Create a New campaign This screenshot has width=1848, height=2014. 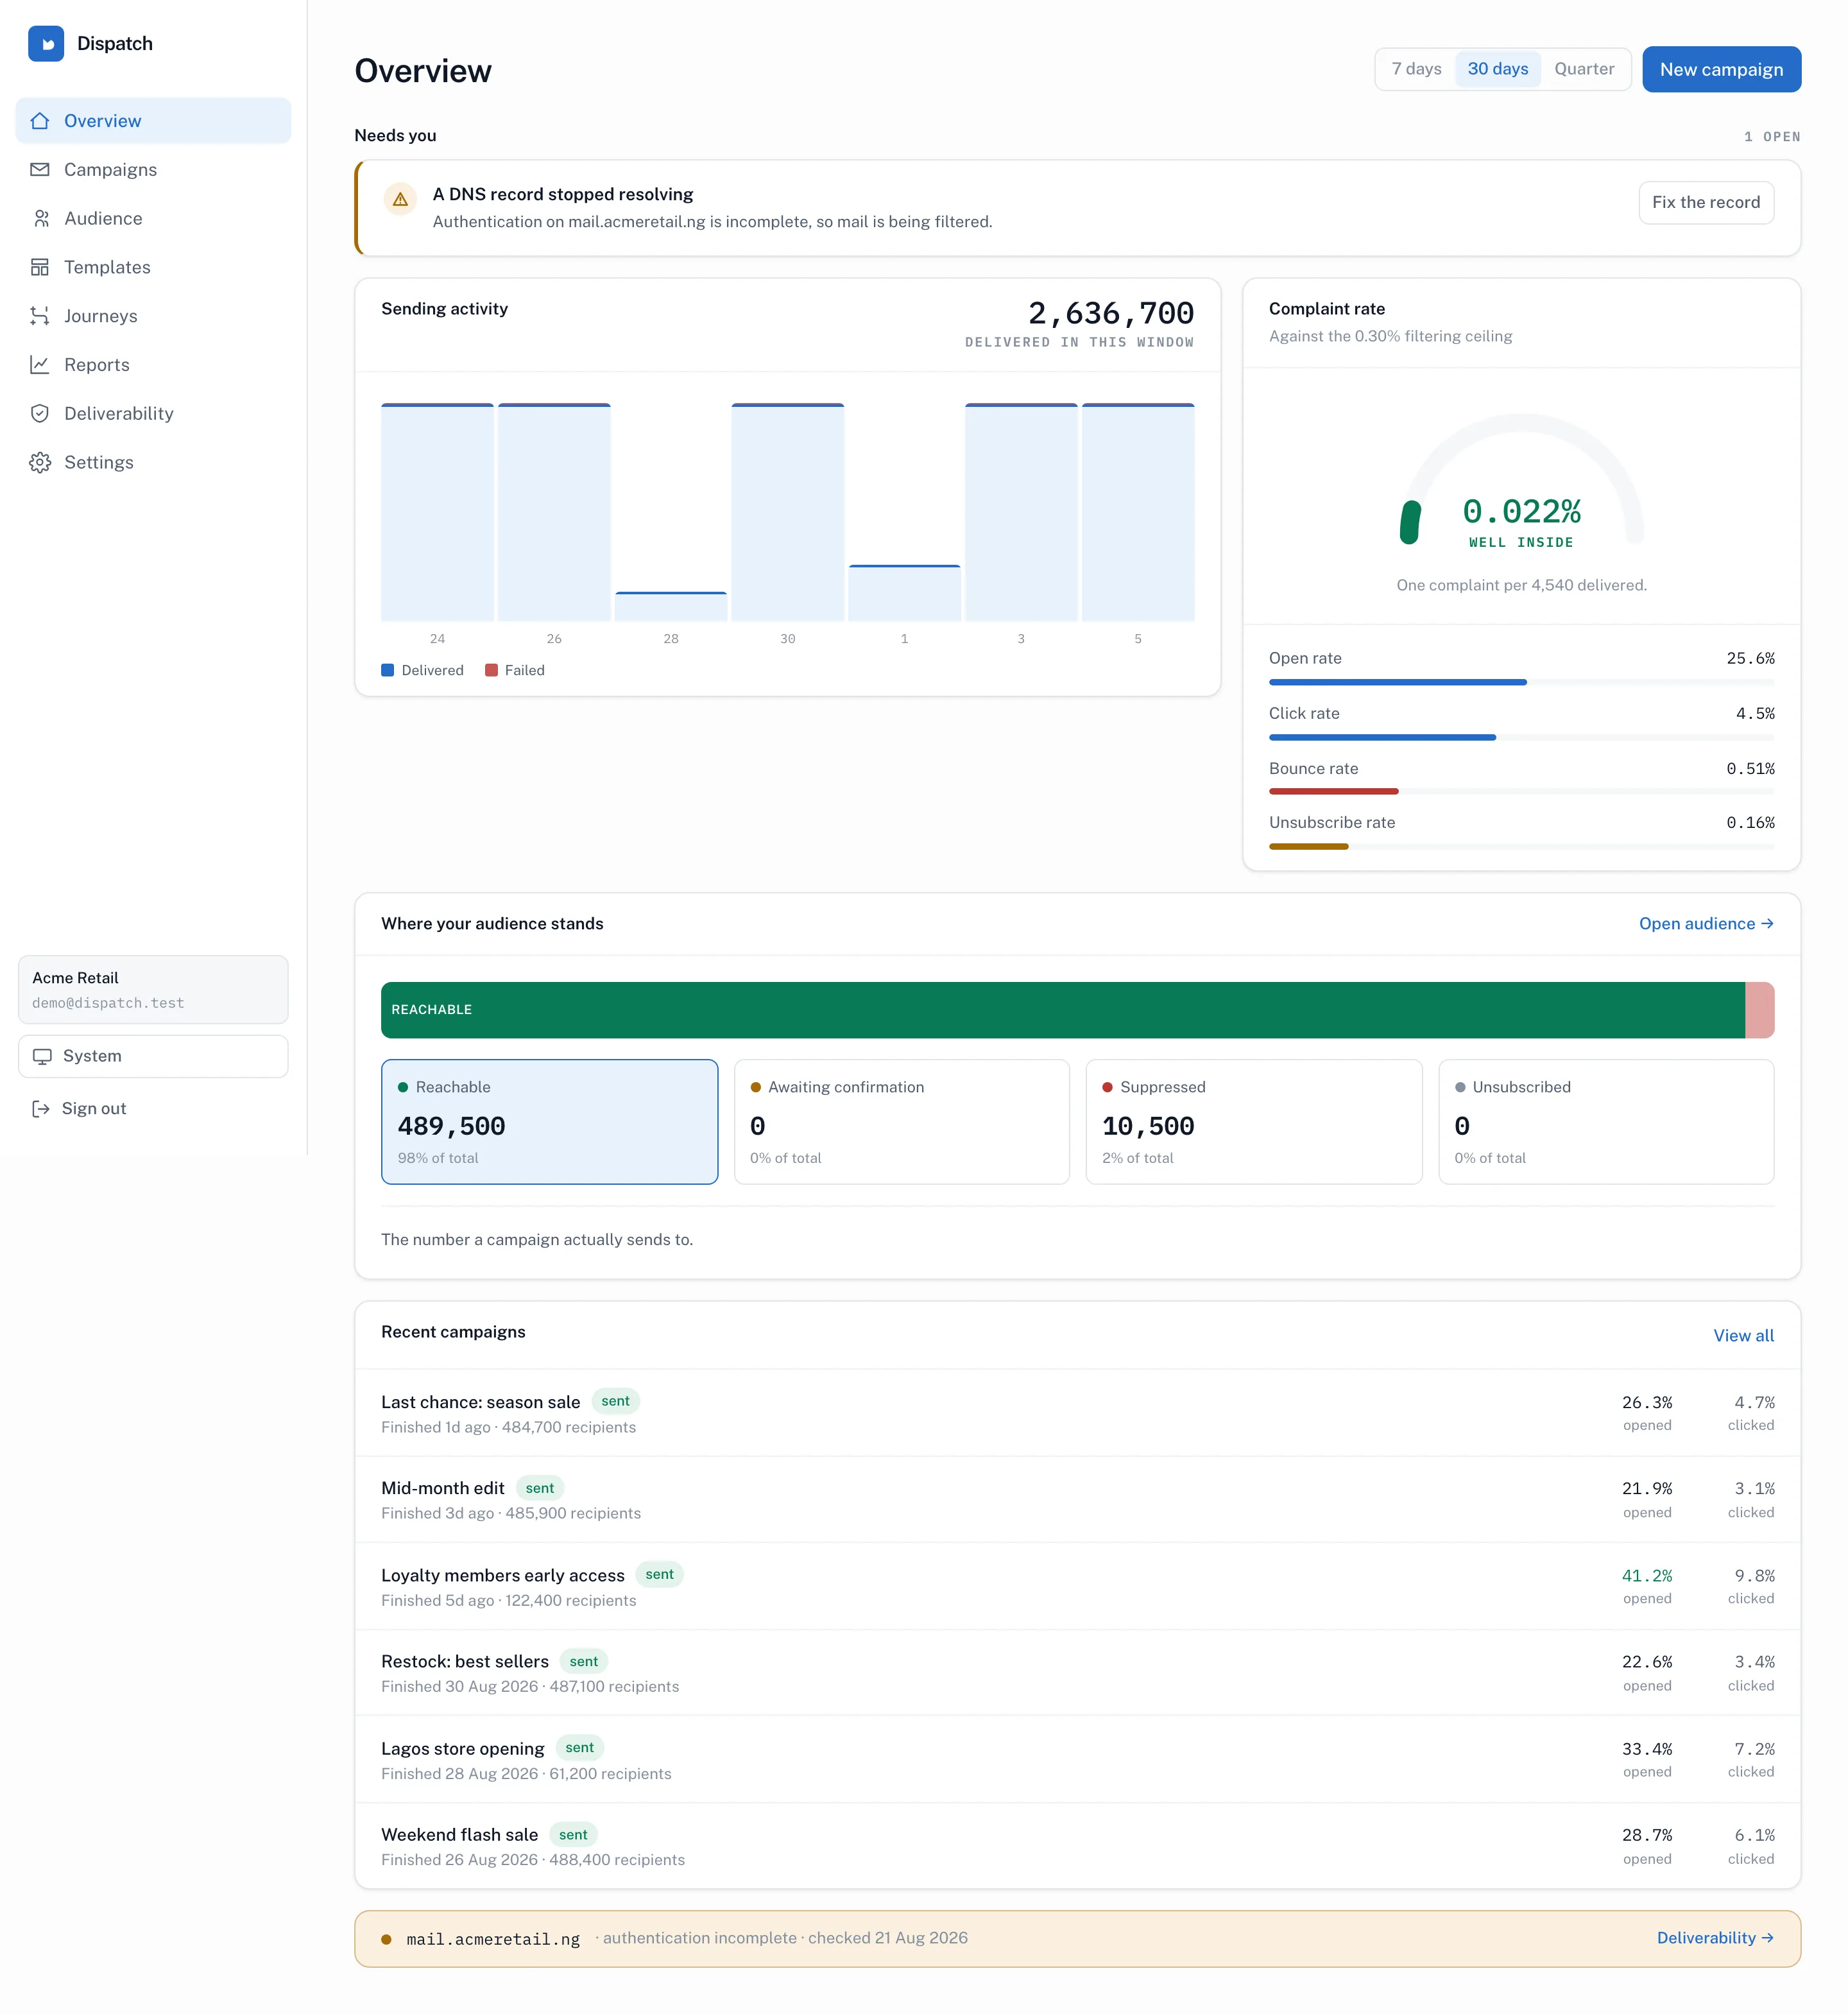point(1721,69)
